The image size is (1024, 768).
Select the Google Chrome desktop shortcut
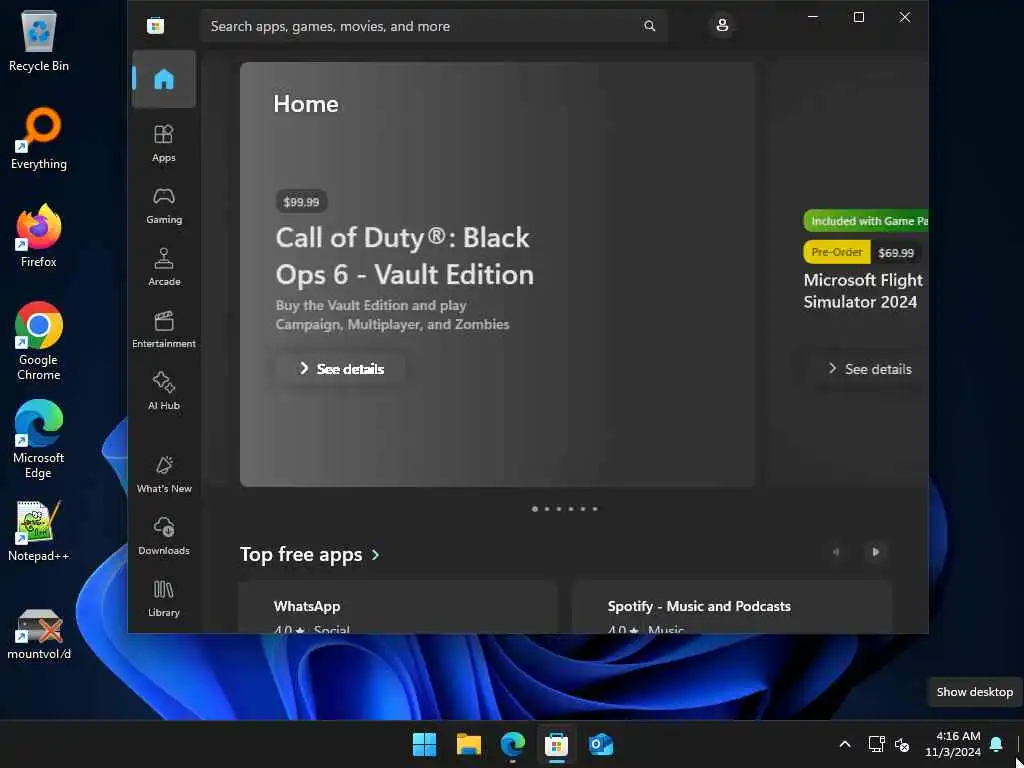tap(39, 342)
